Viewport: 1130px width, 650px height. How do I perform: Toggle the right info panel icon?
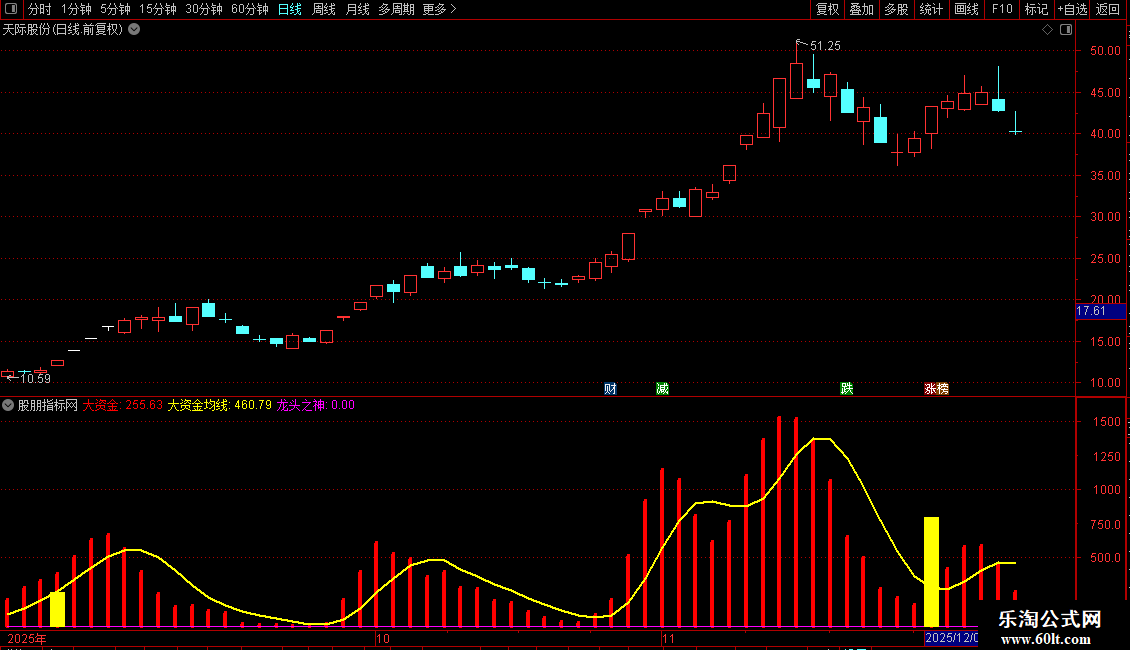tap(1066, 30)
